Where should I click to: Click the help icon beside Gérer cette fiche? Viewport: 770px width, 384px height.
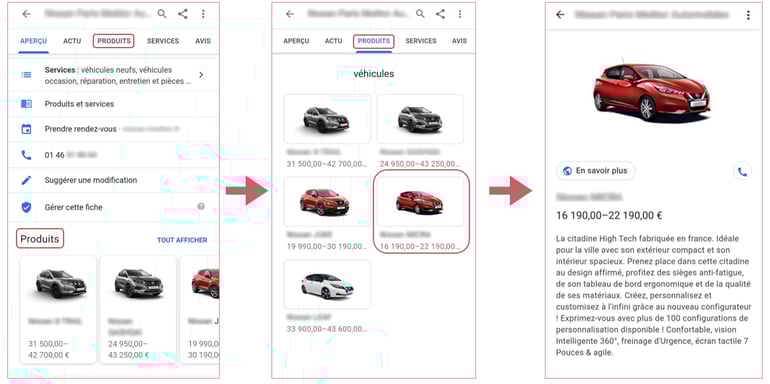click(x=201, y=206)
